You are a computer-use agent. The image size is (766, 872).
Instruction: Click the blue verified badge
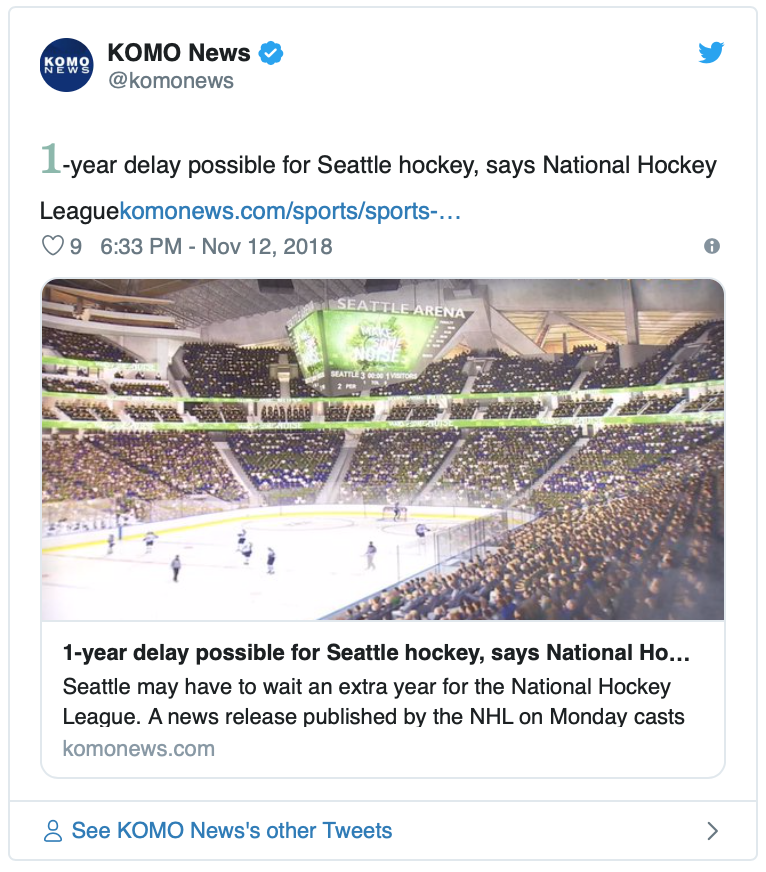pos(271,53)
